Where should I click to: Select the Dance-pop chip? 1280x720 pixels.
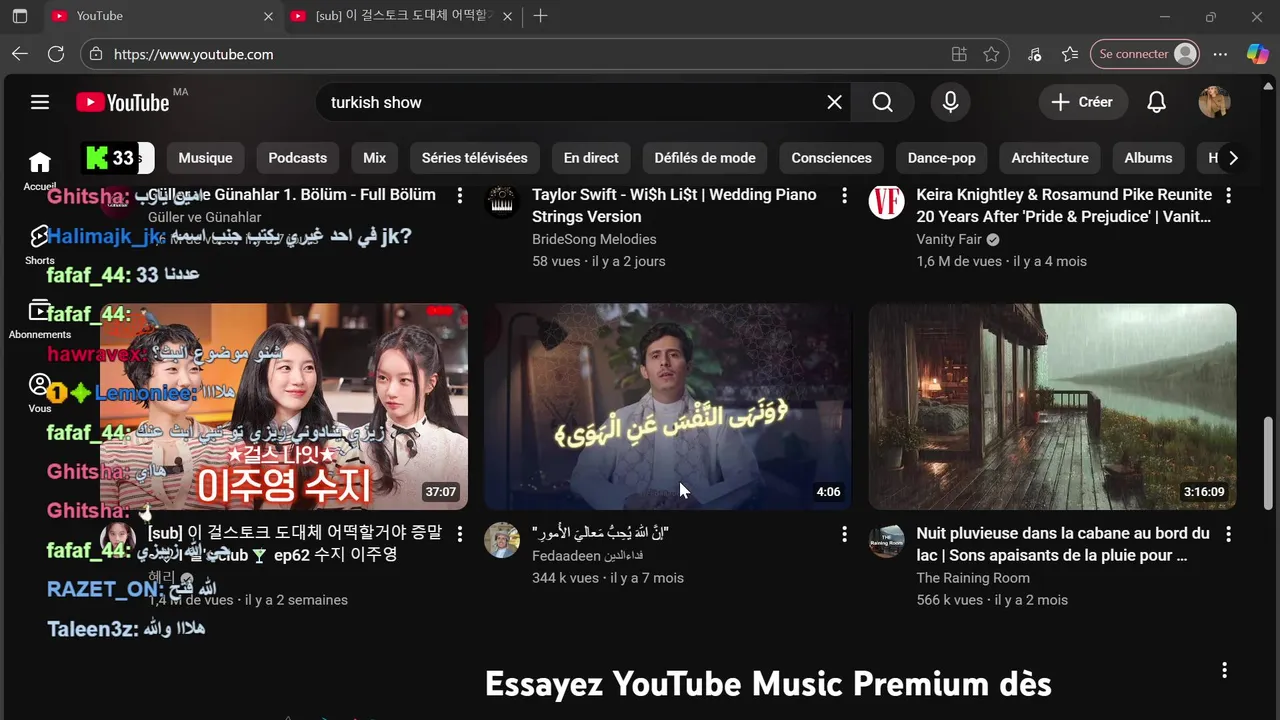pos(942,158)
